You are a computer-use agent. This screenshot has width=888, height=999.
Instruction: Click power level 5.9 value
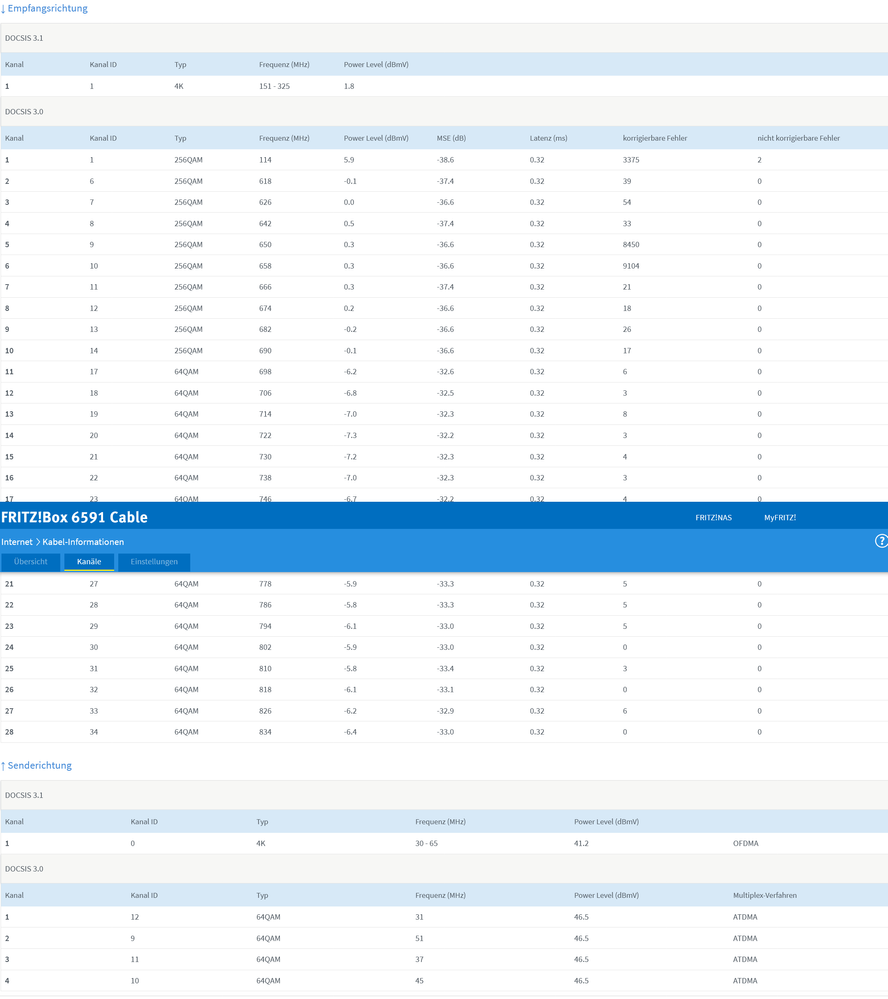348,160
